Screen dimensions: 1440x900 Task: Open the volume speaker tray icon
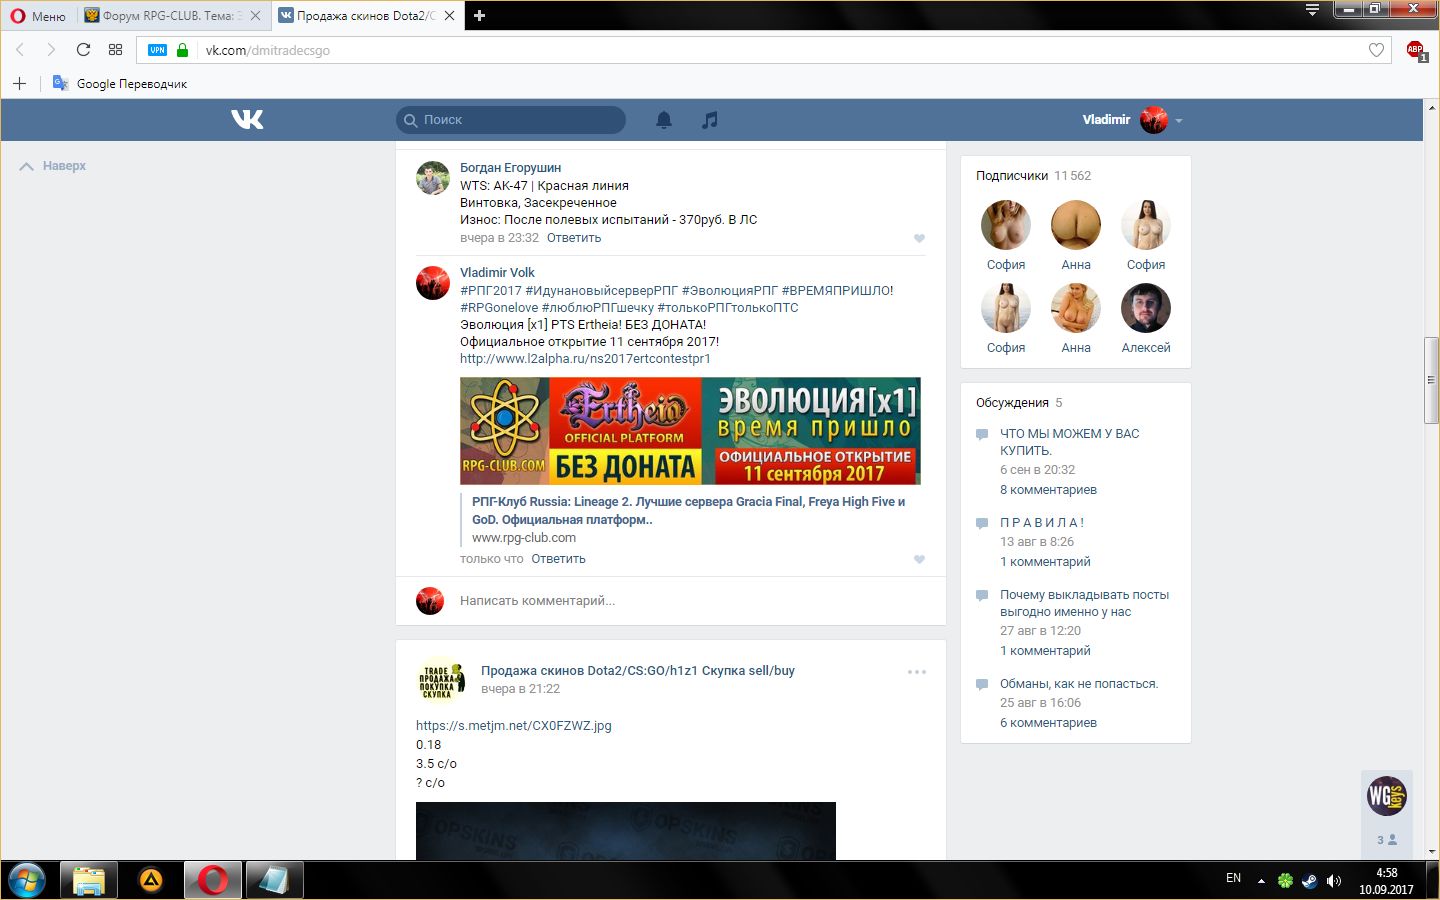pyautogui.click(x=1334, y=881)
